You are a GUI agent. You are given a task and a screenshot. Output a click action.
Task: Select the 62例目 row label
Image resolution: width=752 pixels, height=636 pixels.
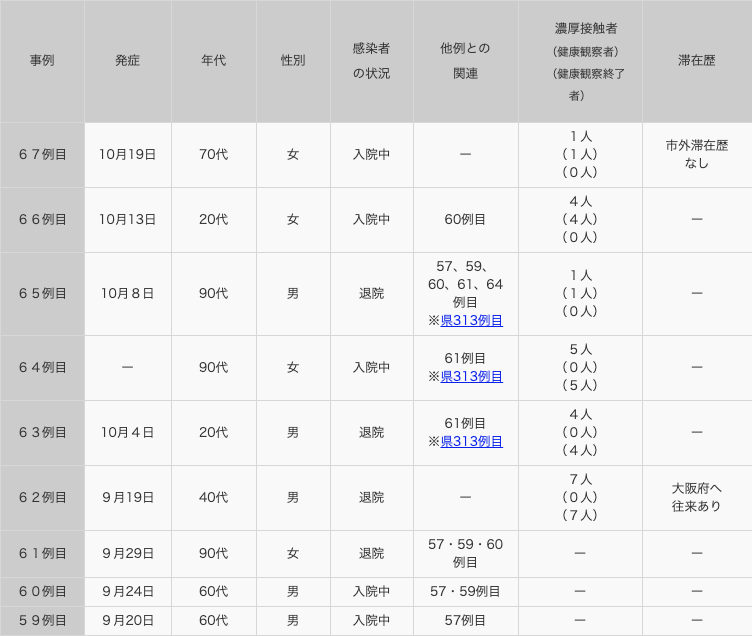(42, 497)
